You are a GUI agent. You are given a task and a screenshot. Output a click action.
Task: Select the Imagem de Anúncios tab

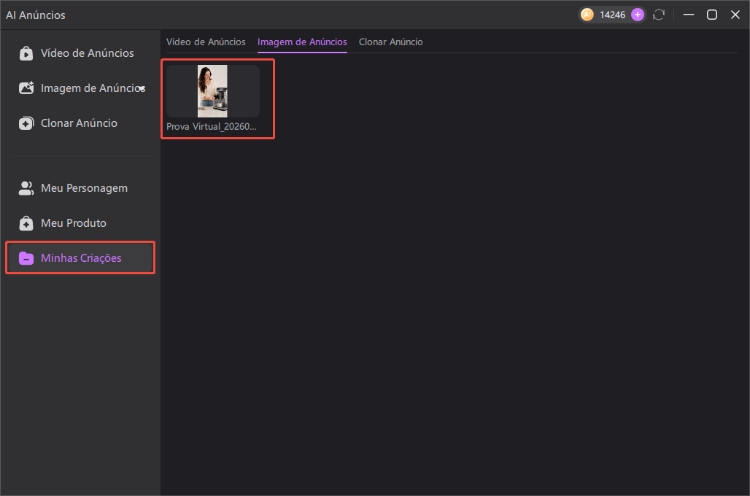coord(302,42)
